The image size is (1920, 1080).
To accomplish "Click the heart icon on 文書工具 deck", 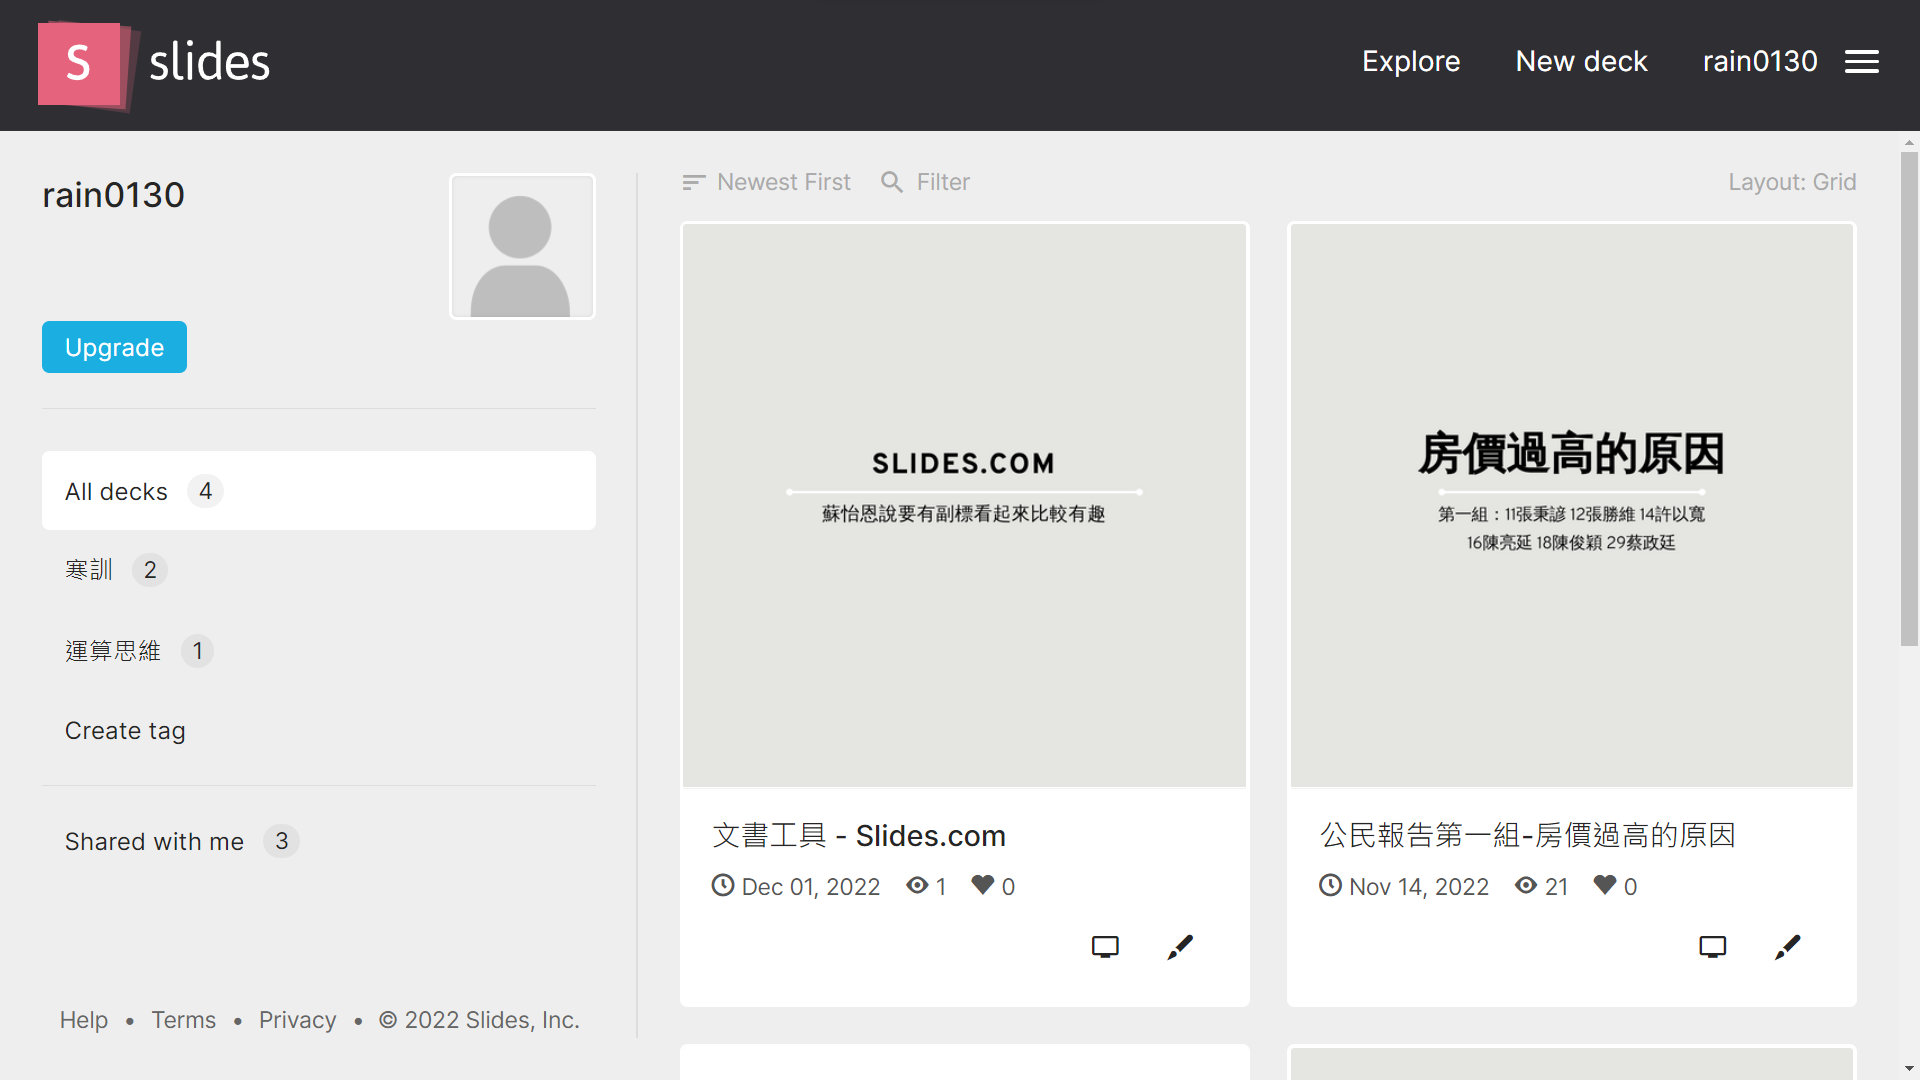I will click(x=983, y=885).
